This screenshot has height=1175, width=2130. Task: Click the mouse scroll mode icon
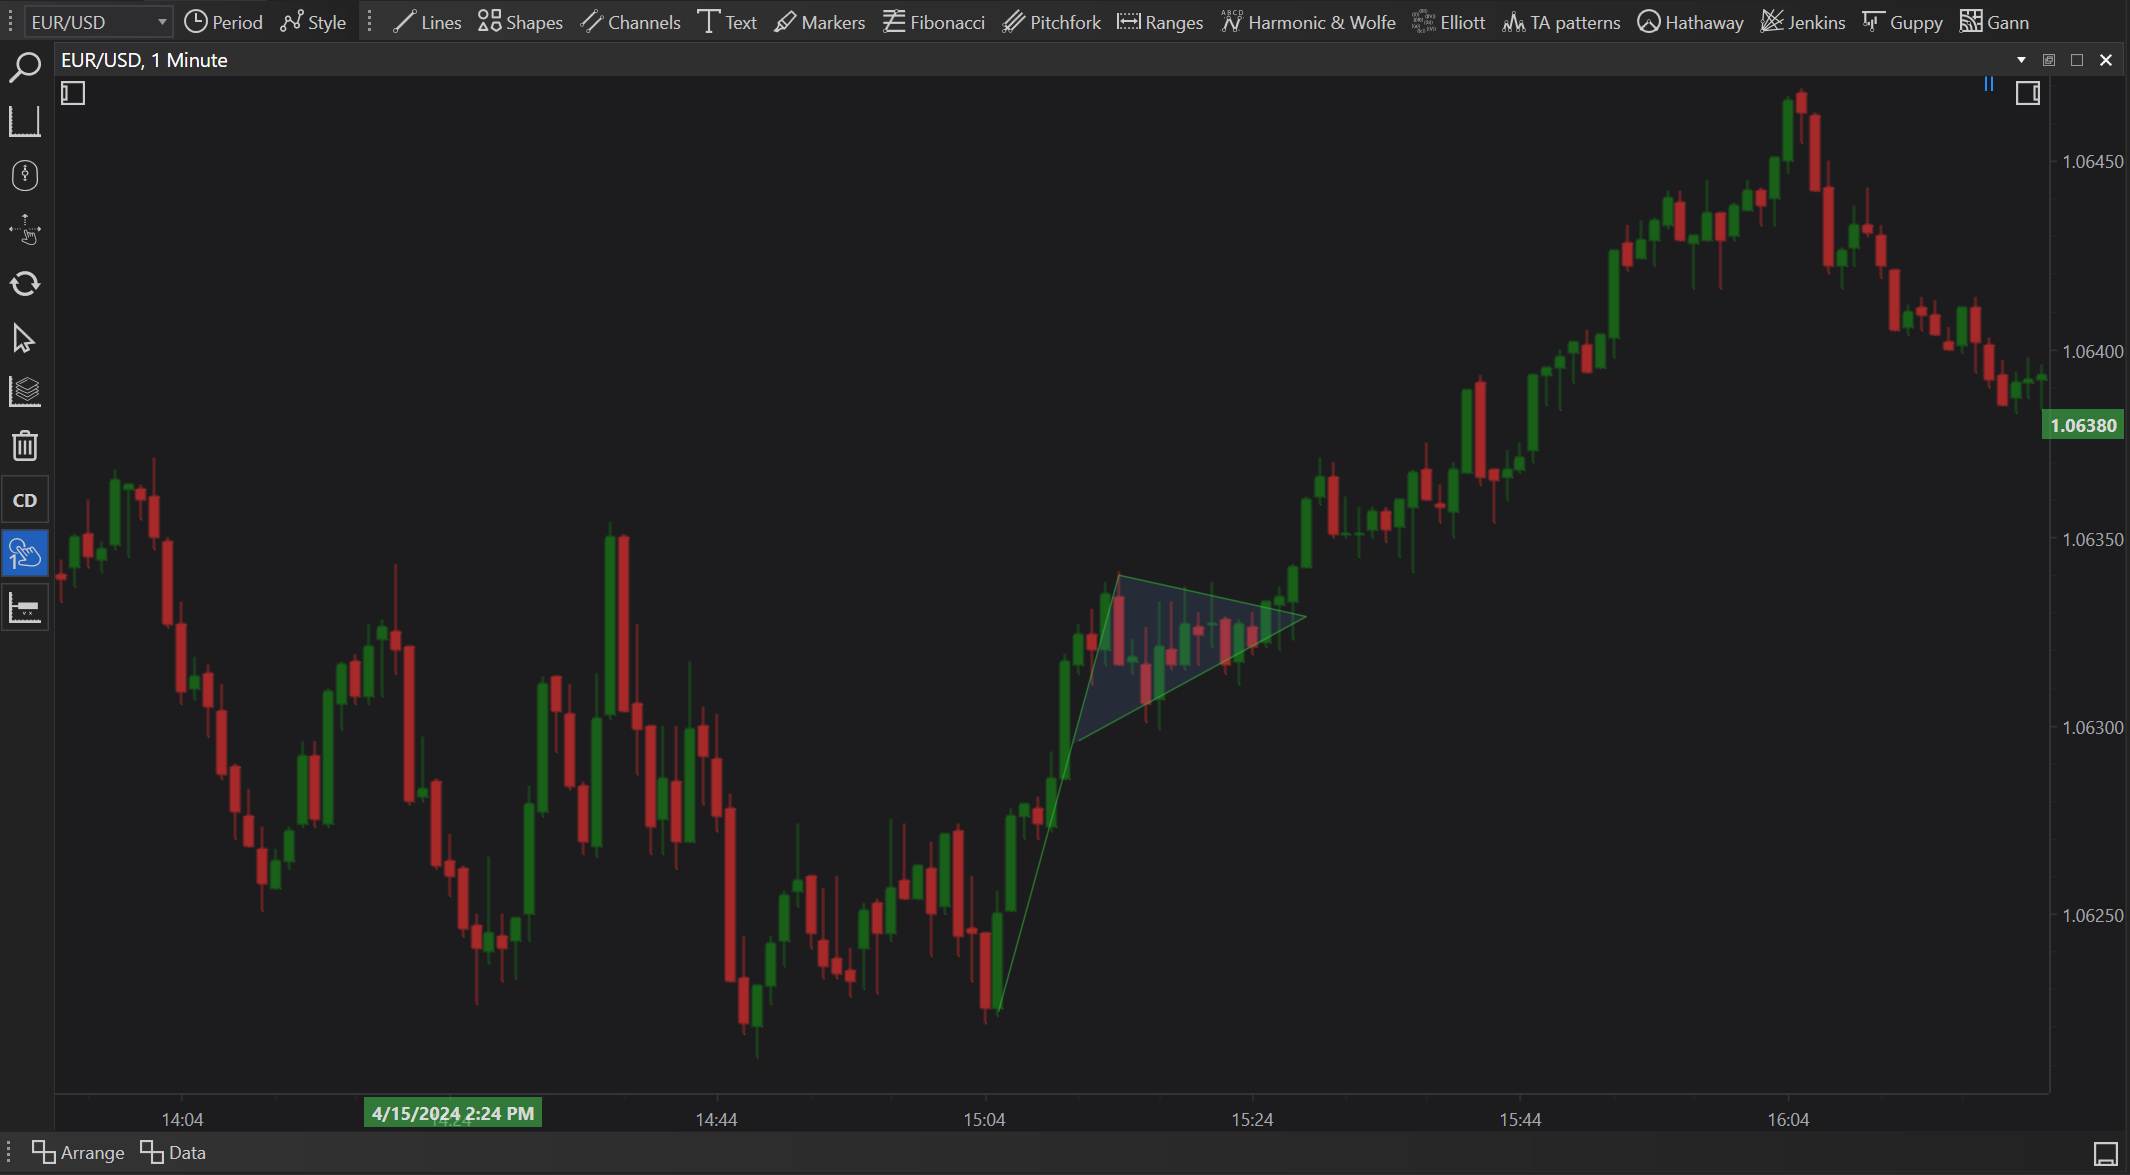point(24,176)
